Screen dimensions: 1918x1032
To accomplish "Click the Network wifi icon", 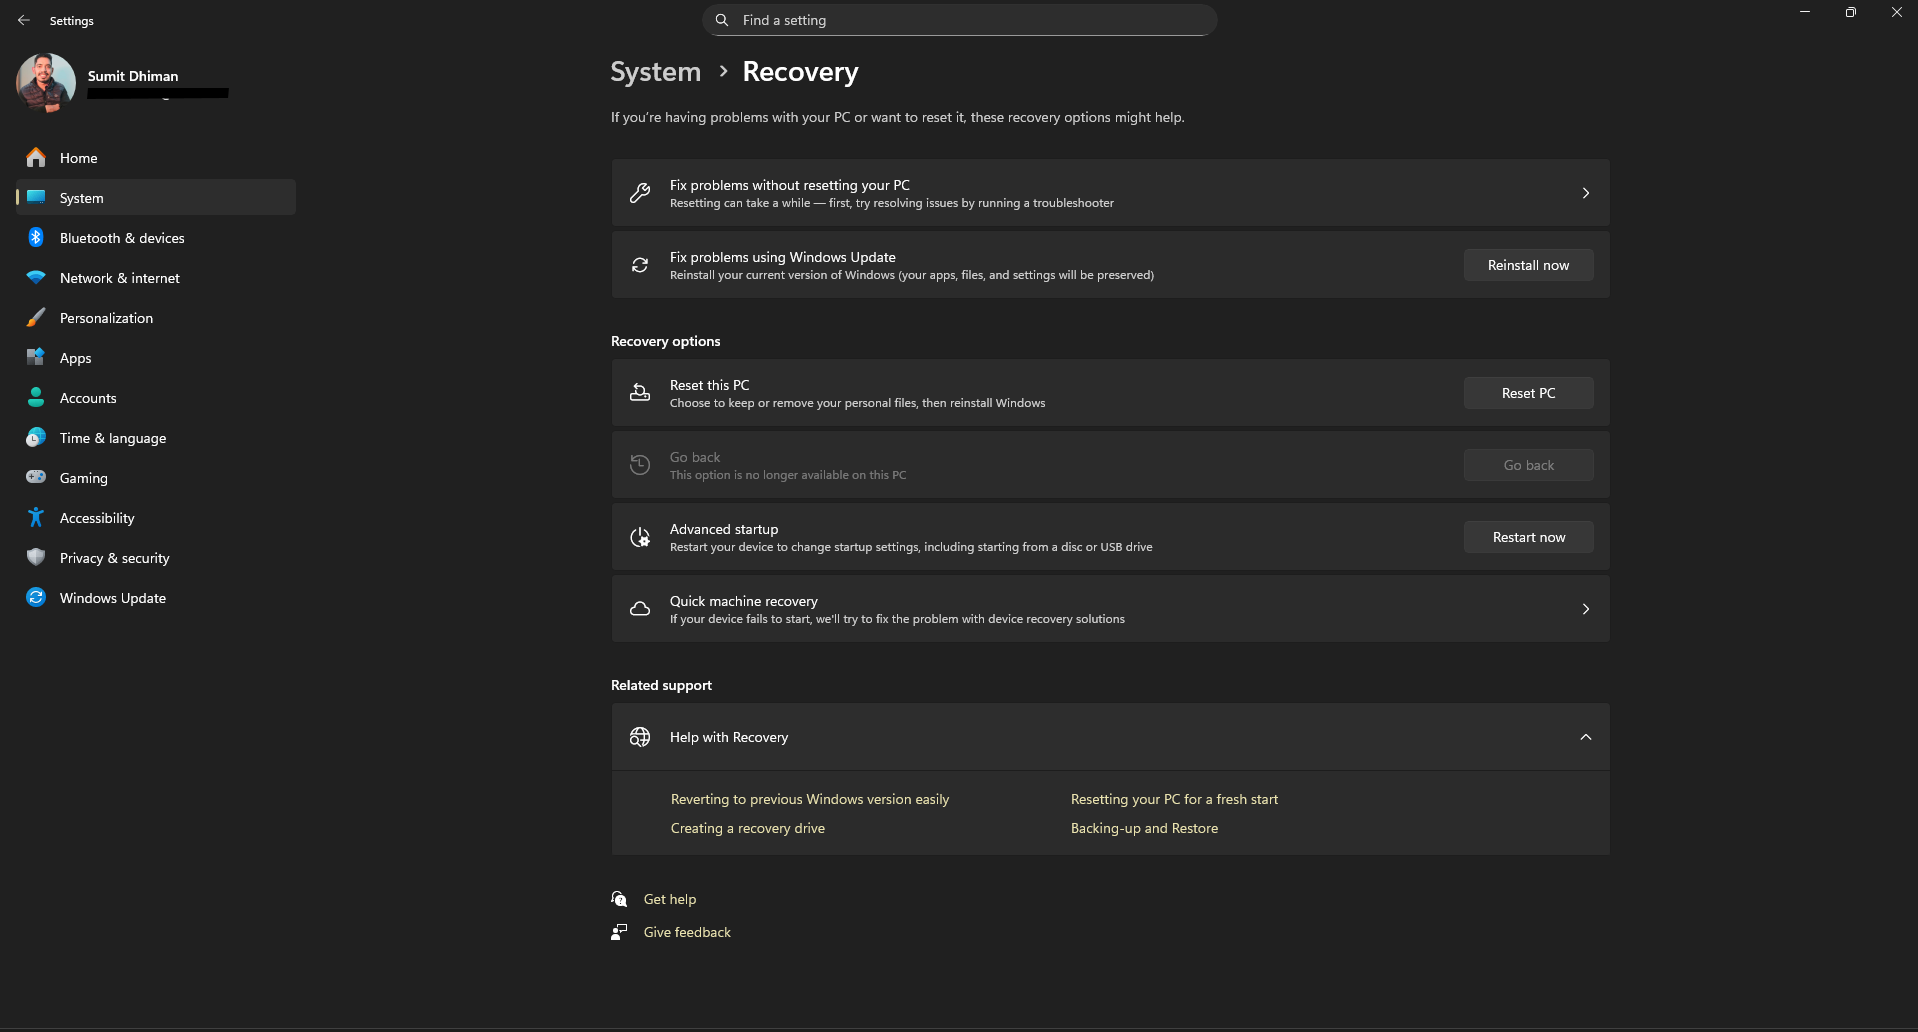I will [36, 277].
